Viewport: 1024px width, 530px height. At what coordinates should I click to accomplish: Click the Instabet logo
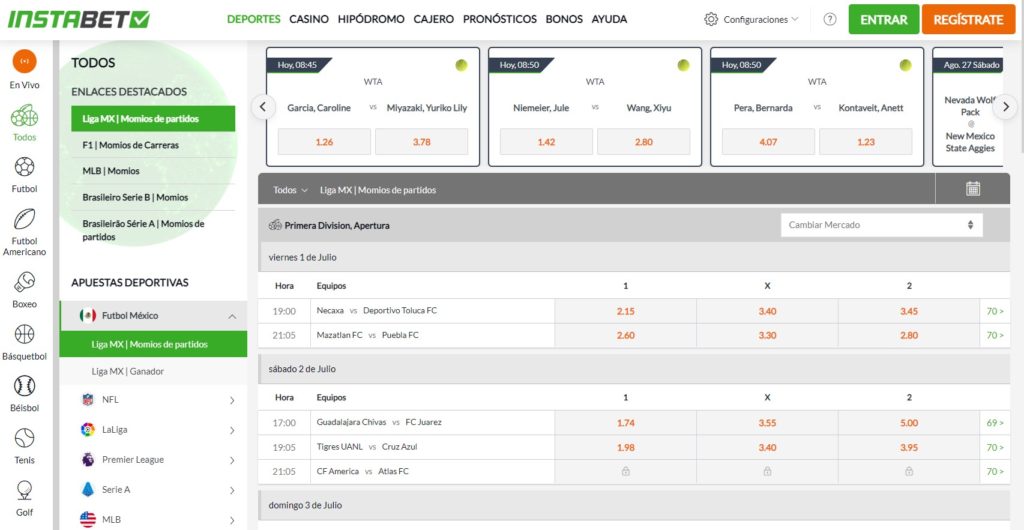[78, 20]
